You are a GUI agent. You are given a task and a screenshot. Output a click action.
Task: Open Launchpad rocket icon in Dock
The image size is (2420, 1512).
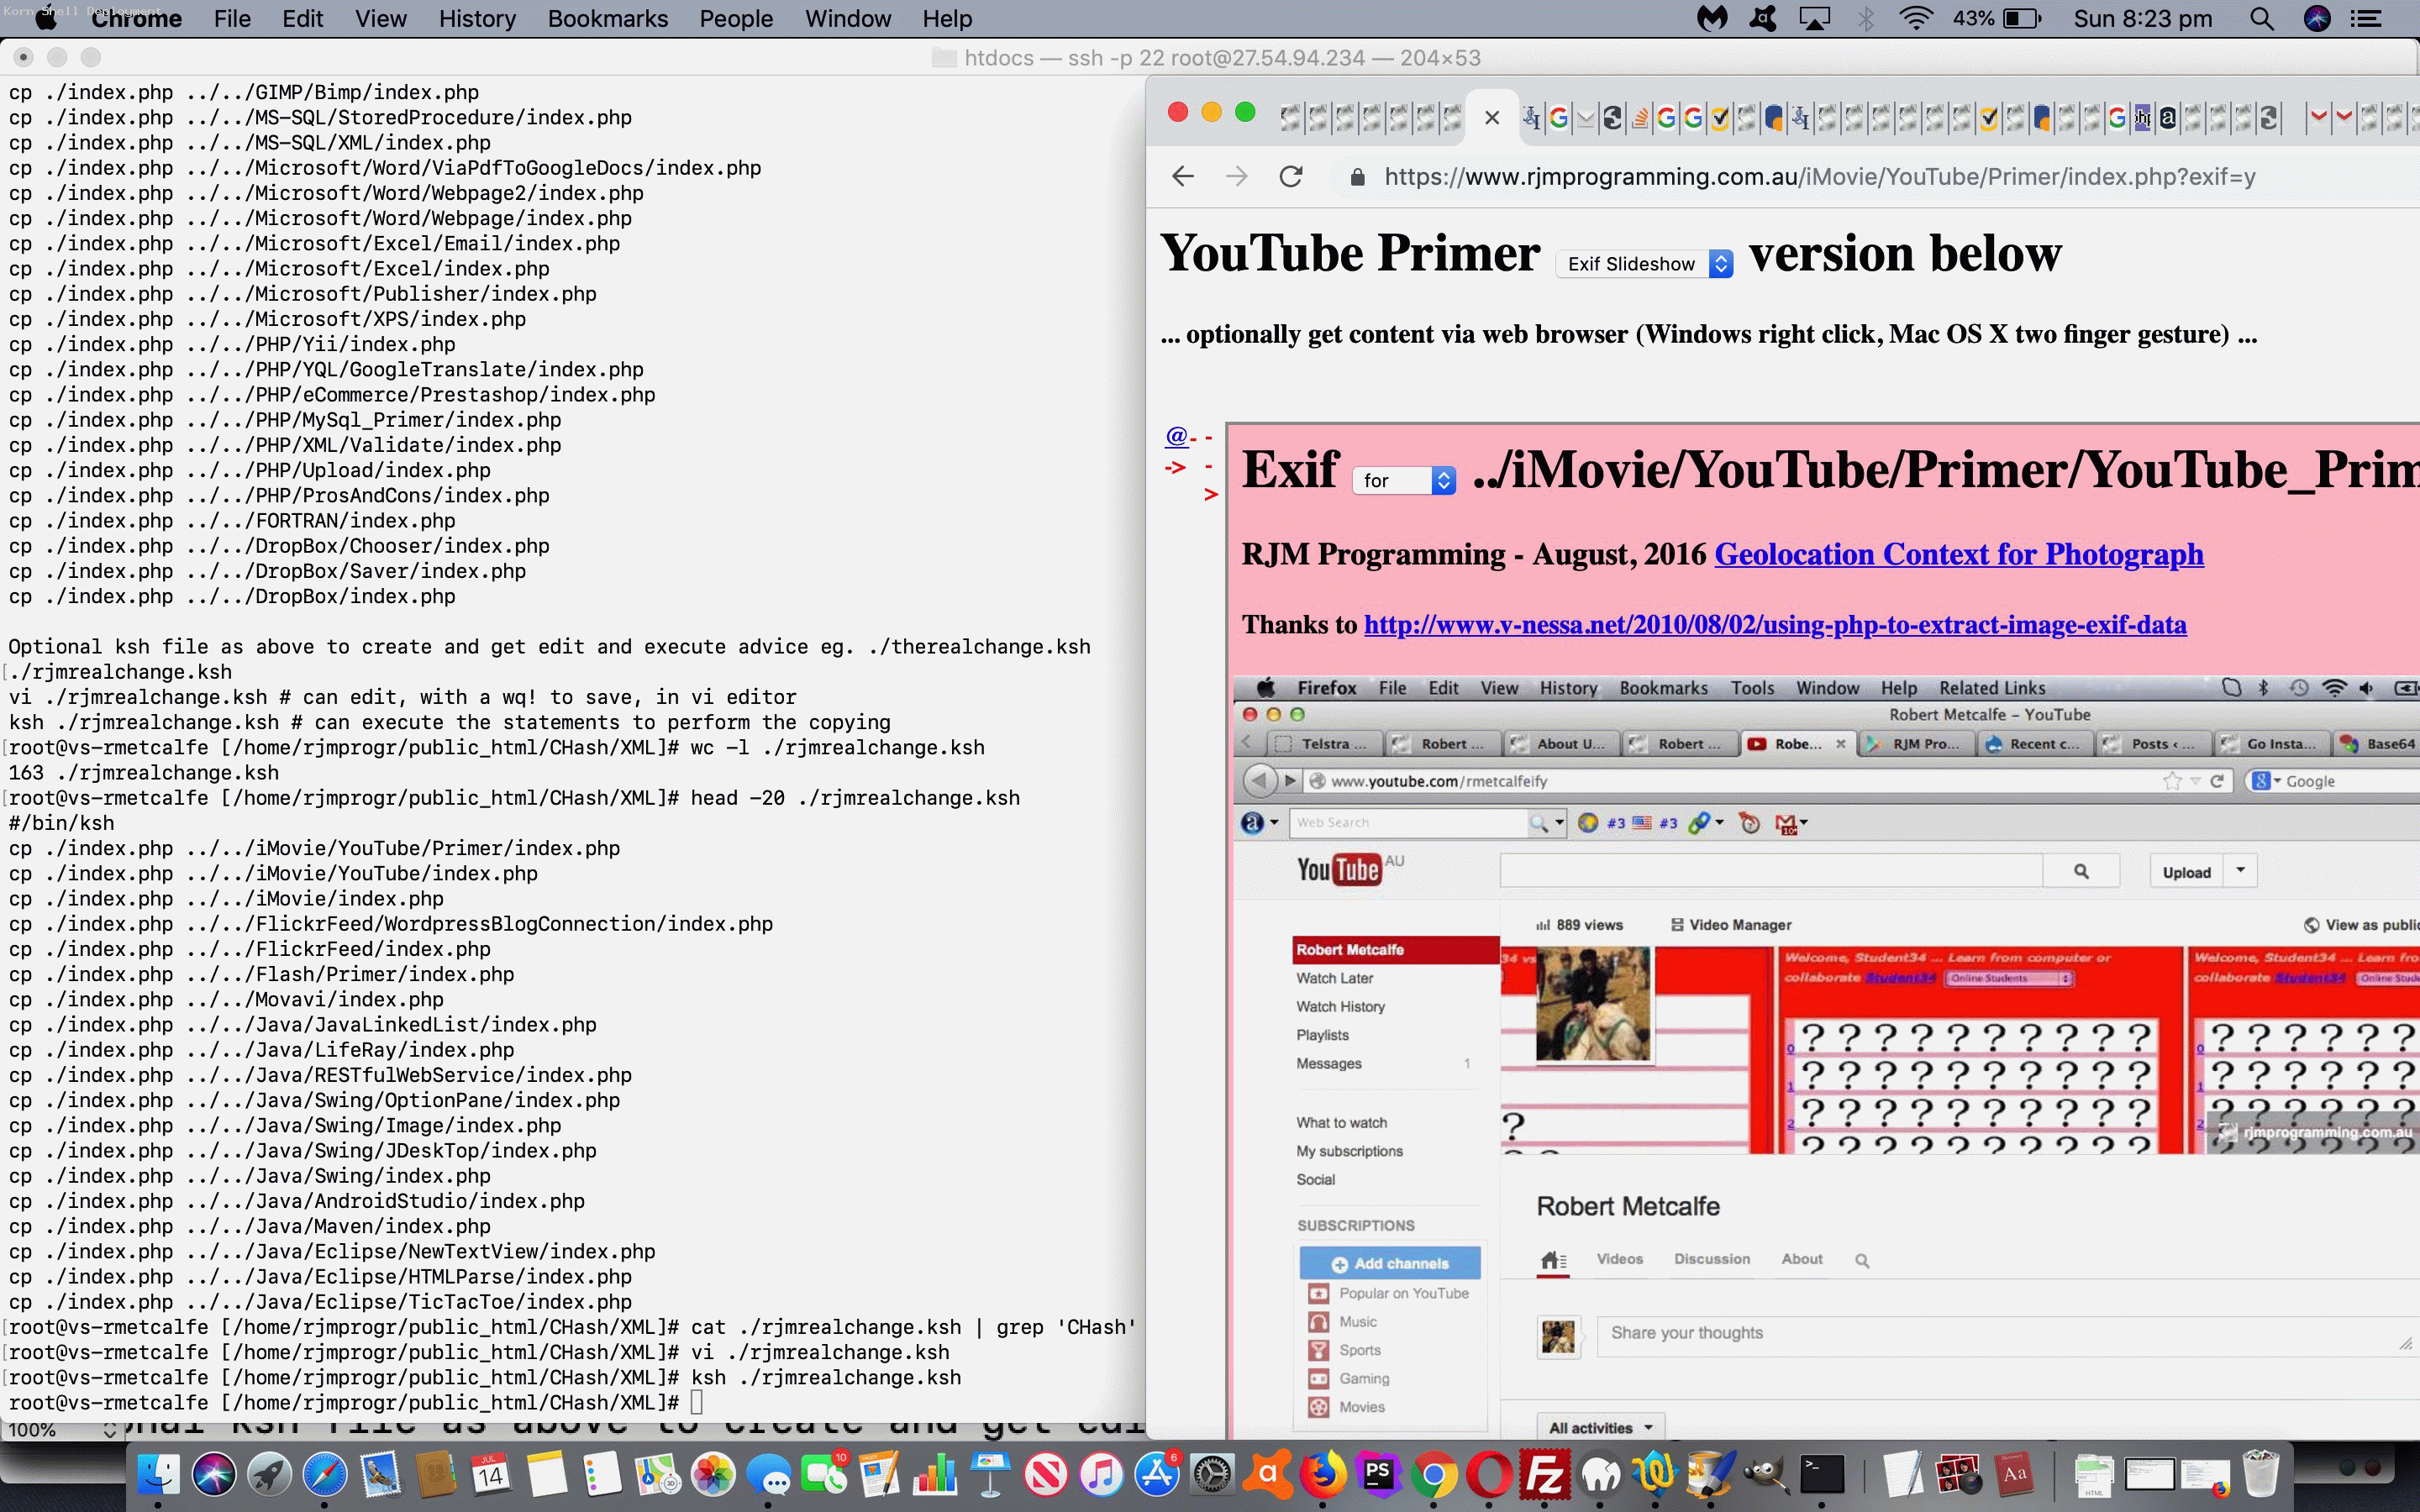tap(269, 1474)
